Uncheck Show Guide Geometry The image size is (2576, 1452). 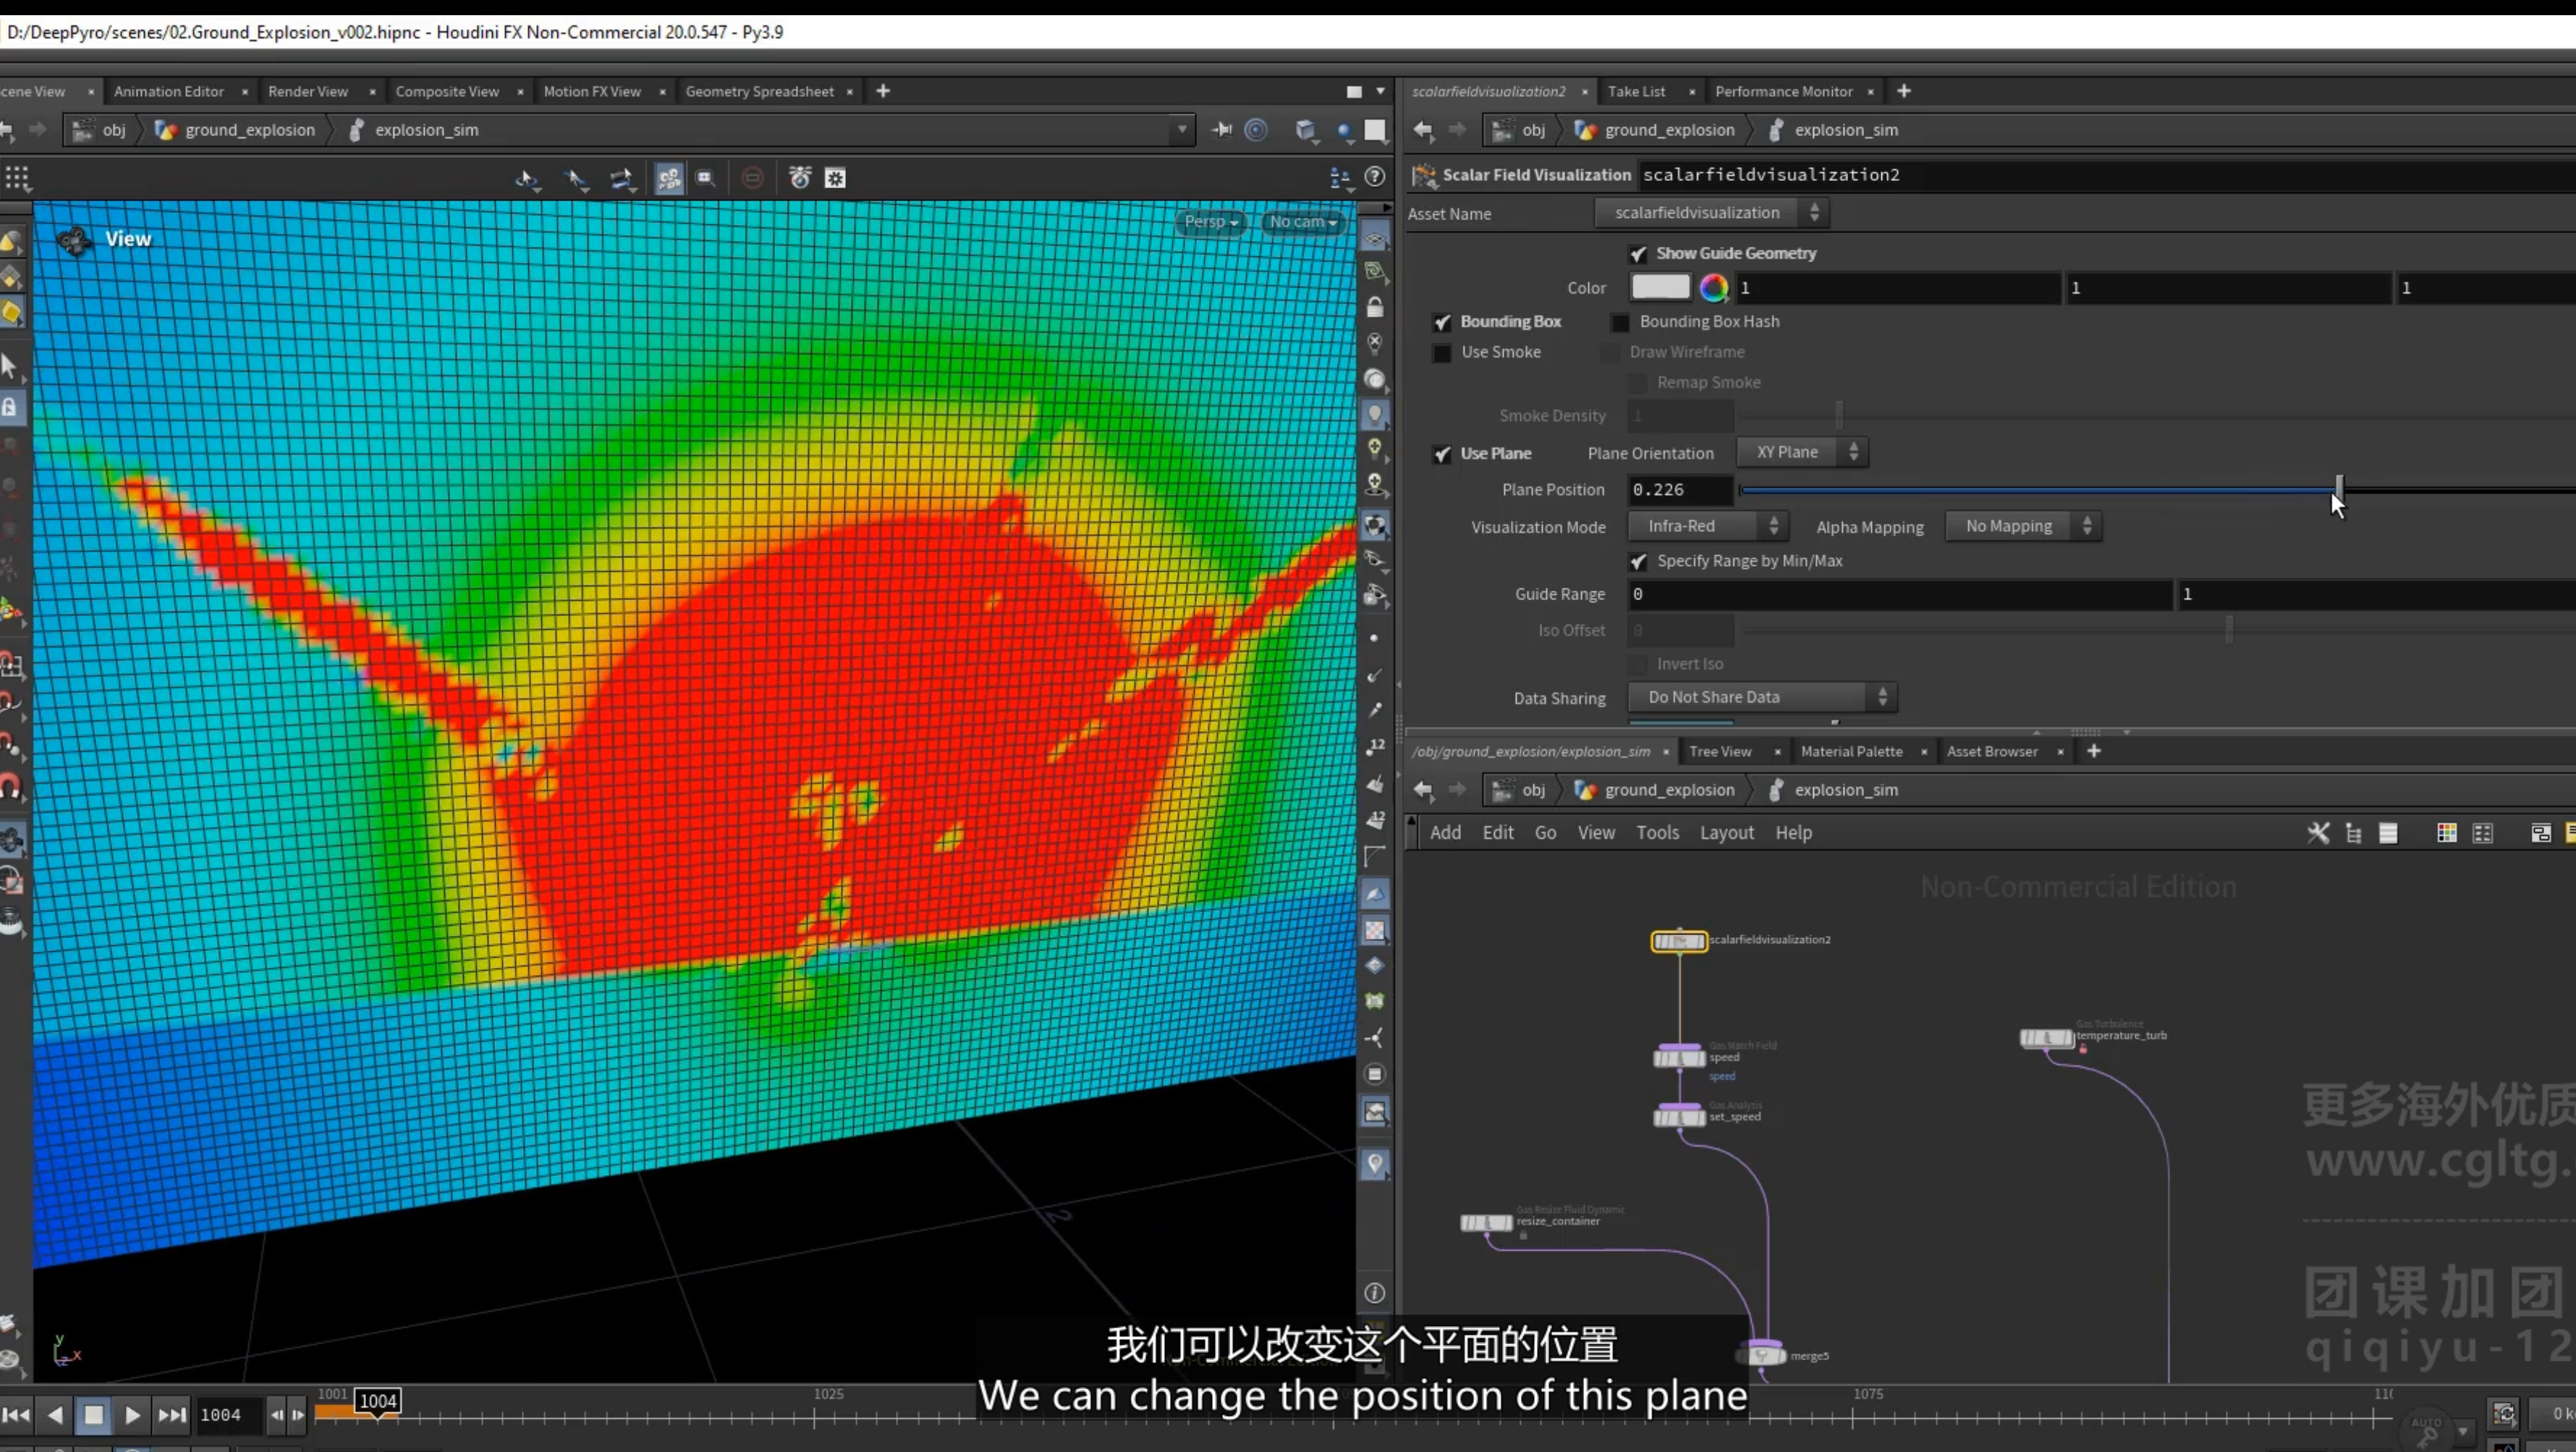(1638, 254)
